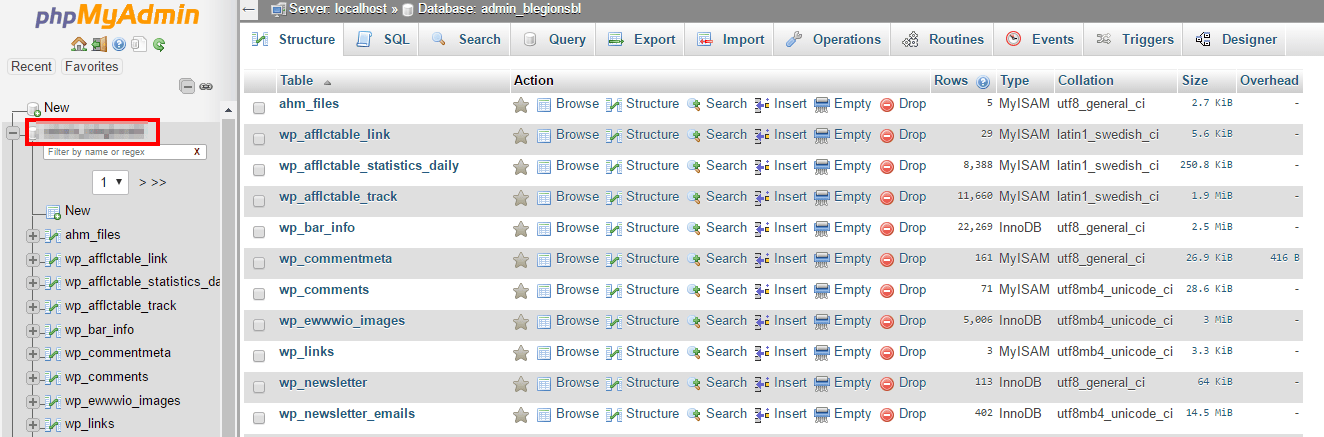Switch to Triggers tab

click(x=1134, y=39)
